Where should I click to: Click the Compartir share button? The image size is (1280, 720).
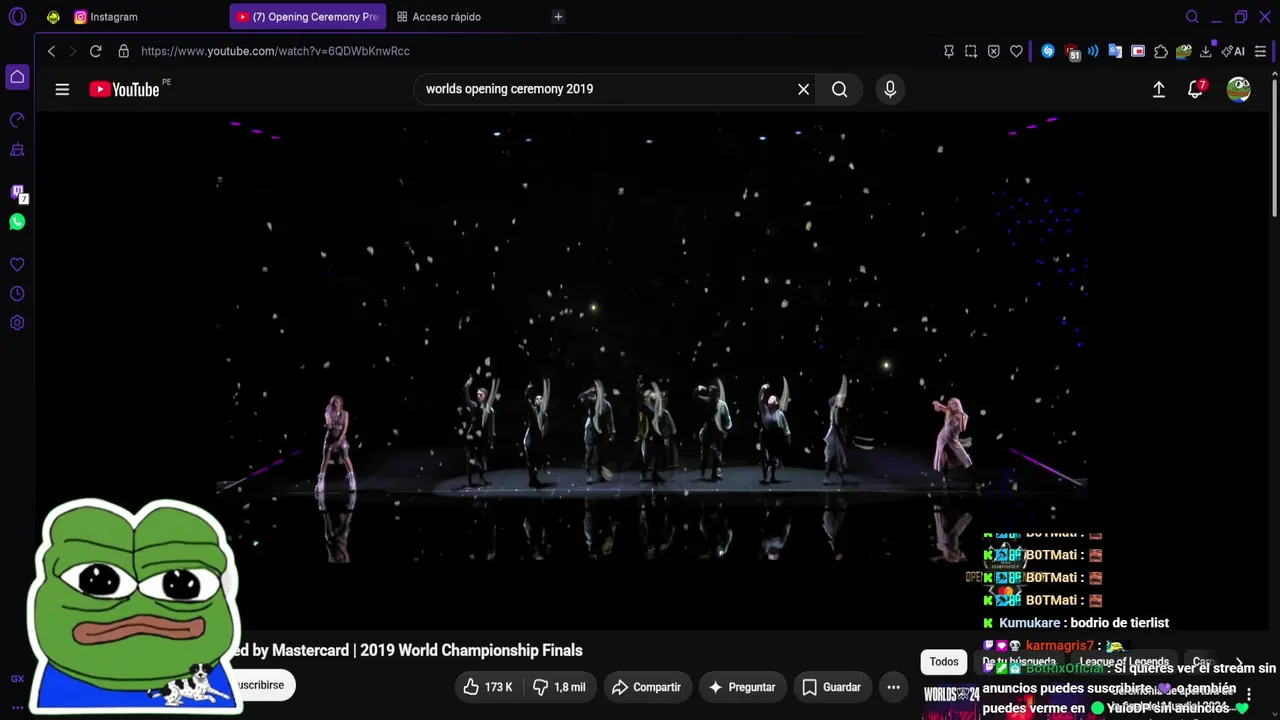(646, 687)
